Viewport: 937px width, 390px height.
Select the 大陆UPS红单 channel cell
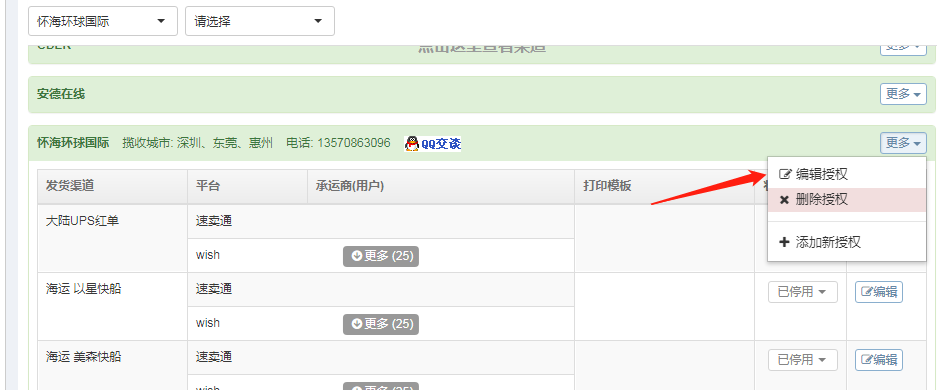112,238
